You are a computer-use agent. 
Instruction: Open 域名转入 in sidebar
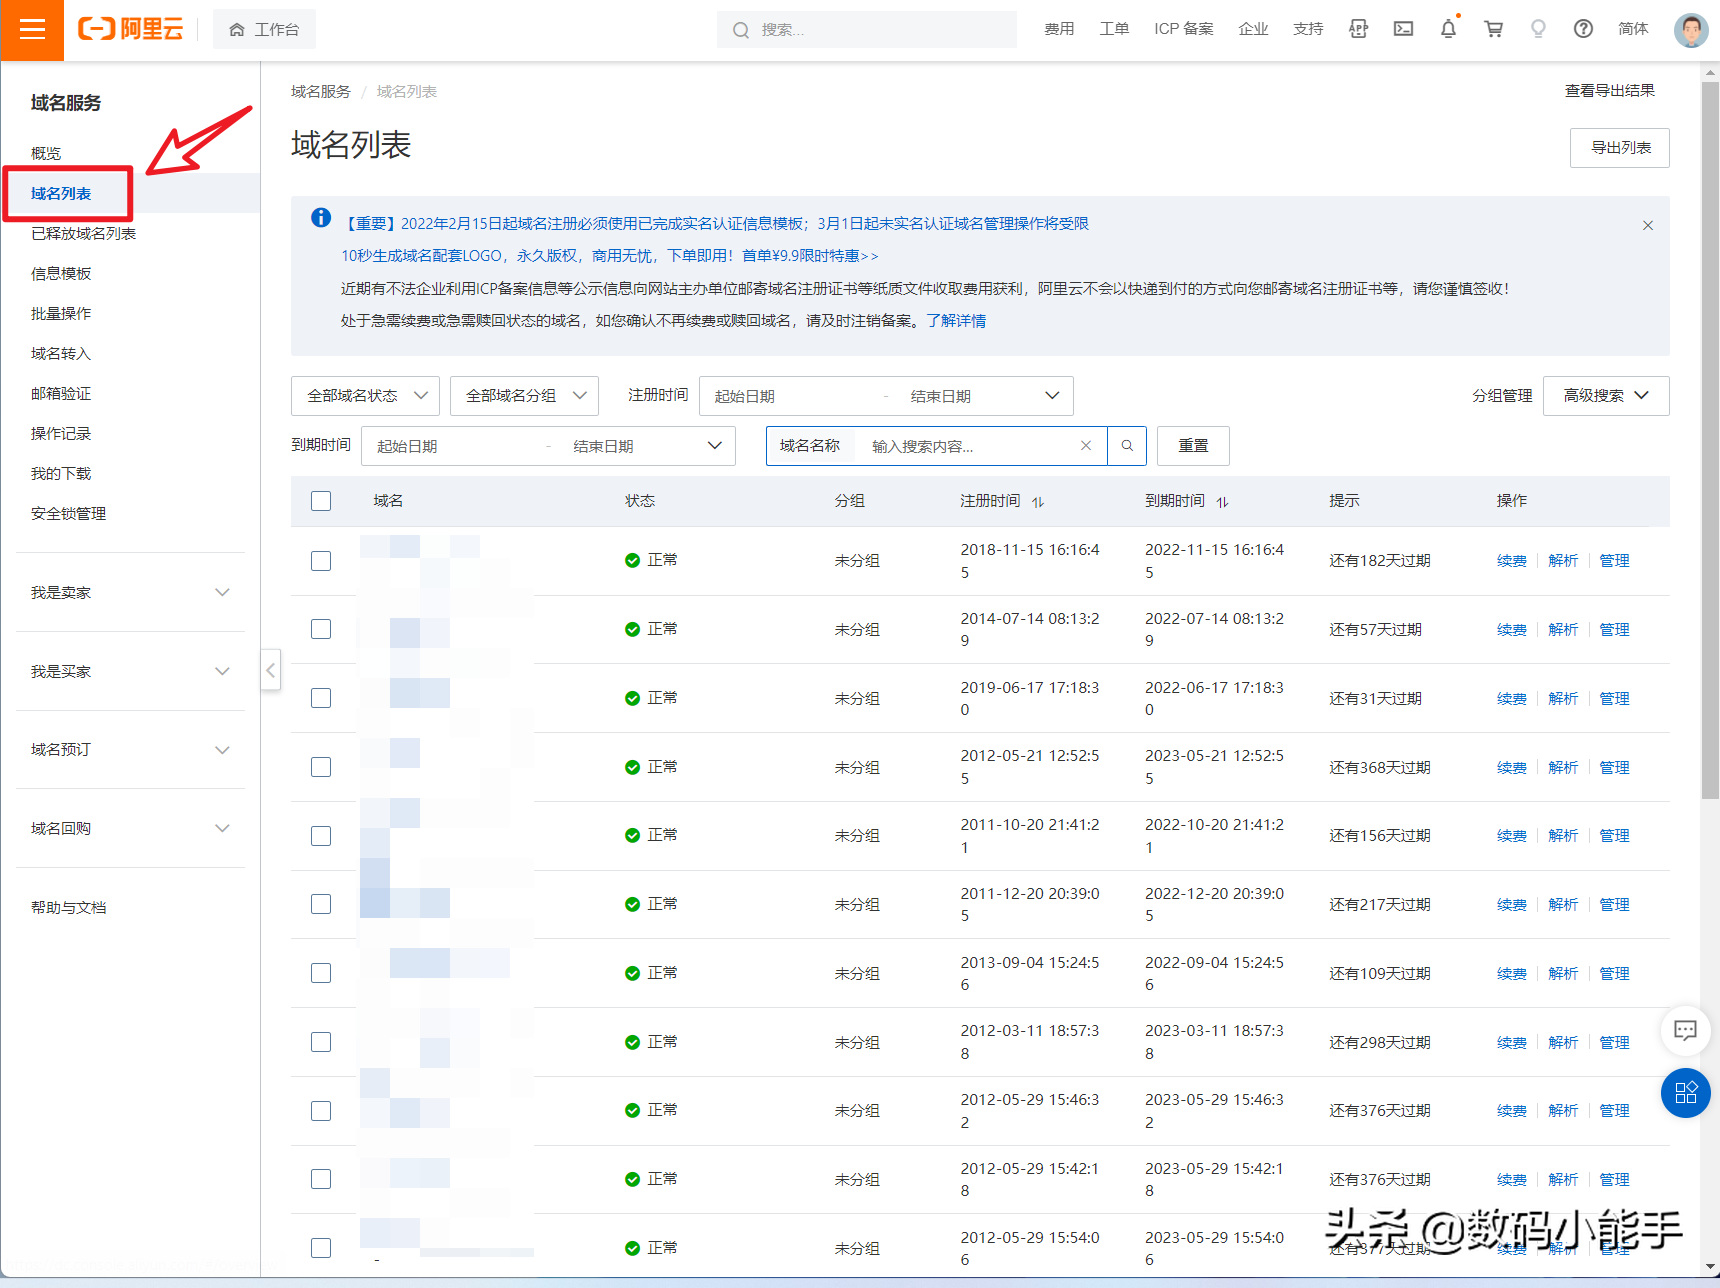61,353
